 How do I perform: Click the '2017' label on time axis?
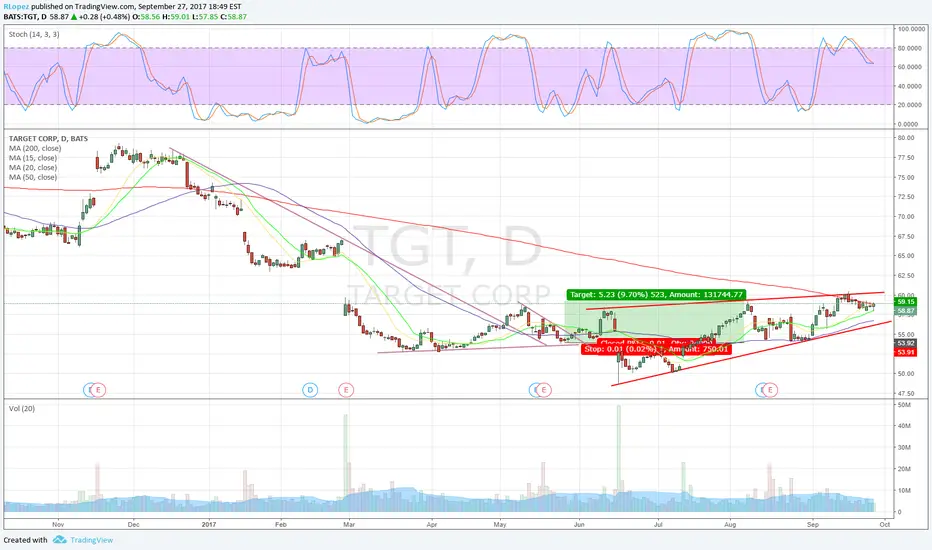click(x=209, y=524)
